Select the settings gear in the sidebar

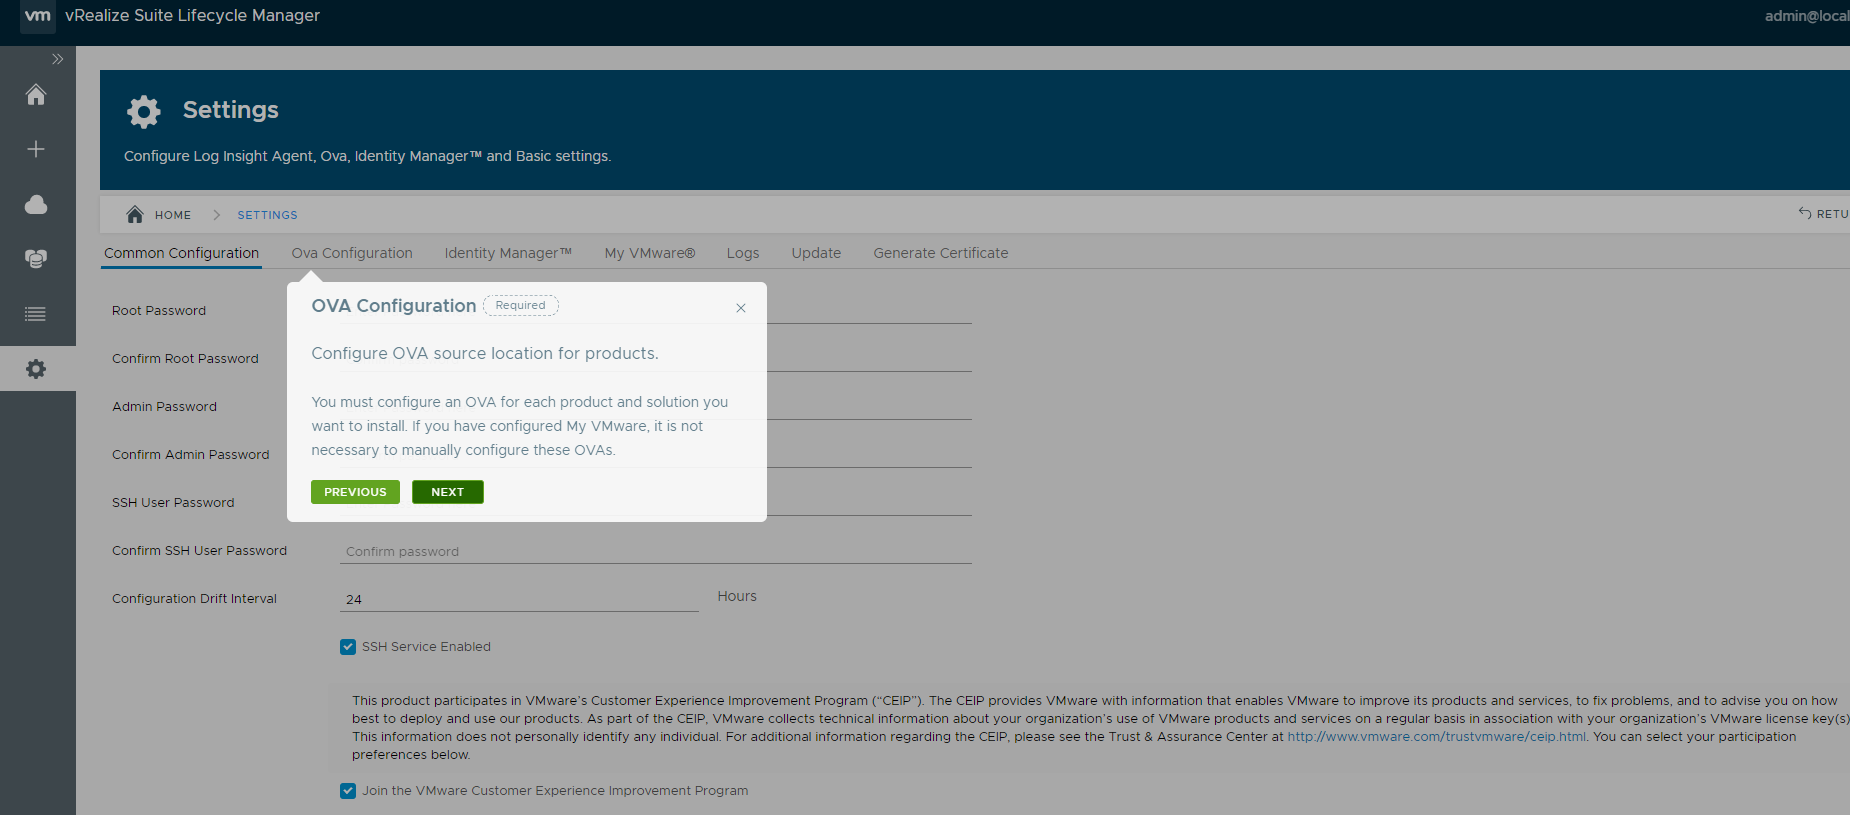[x=36, y=369]
